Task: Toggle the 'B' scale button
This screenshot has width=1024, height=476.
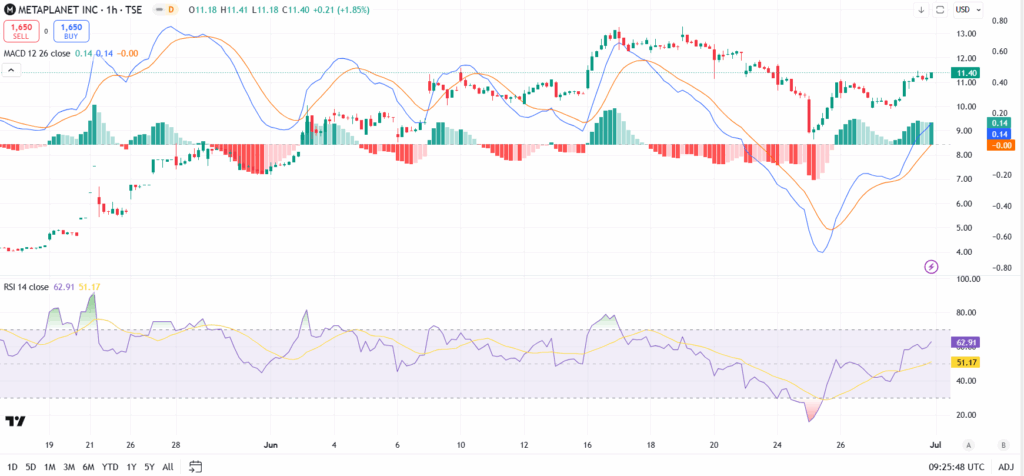Action: coord(1002,444)
